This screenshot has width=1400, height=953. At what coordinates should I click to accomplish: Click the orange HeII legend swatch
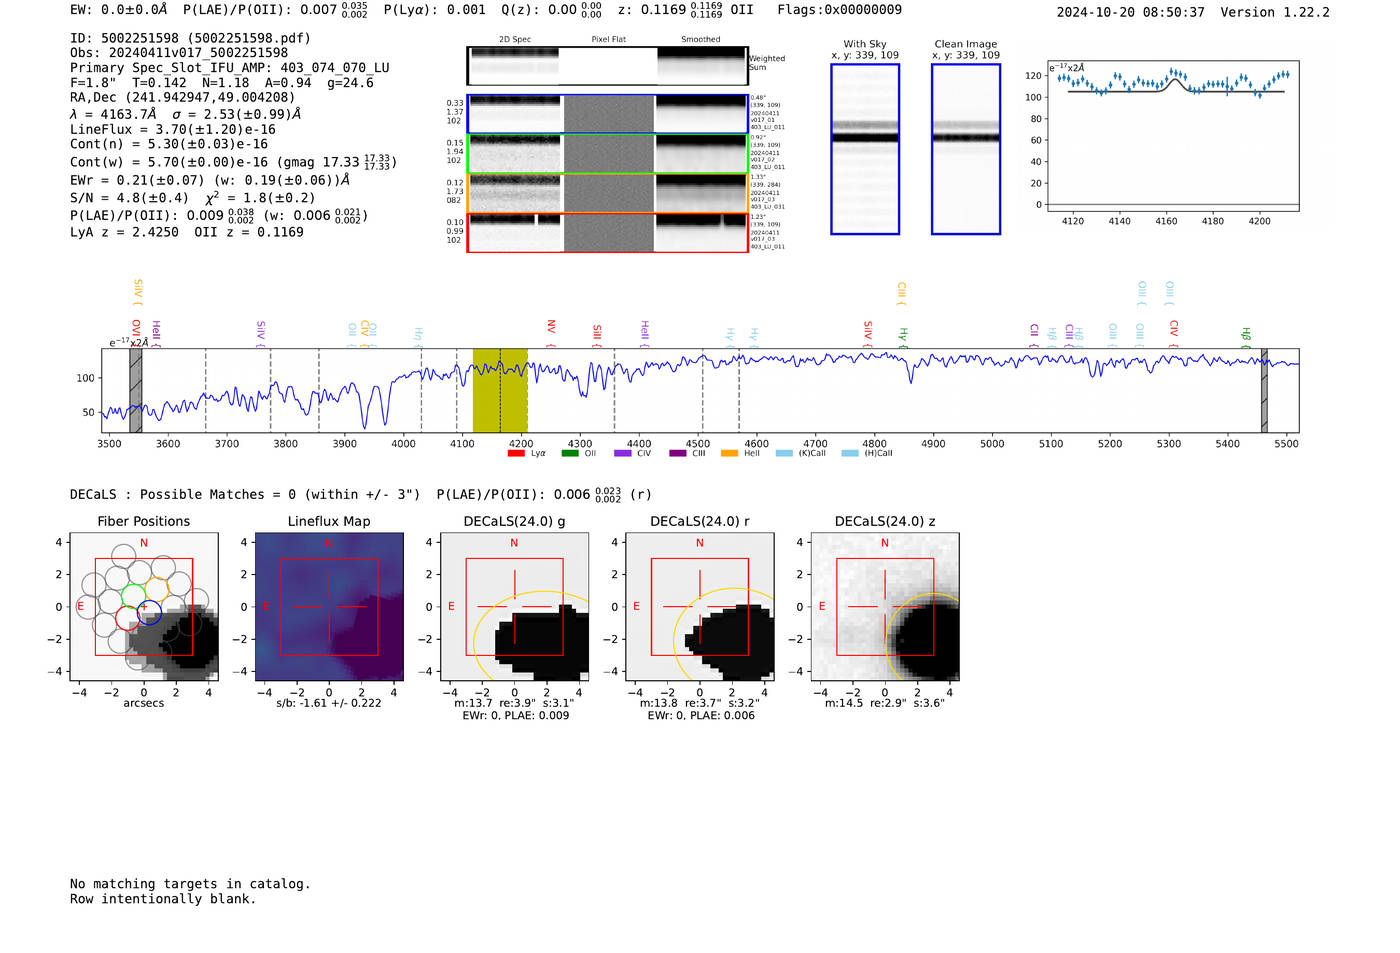(729, 454)
